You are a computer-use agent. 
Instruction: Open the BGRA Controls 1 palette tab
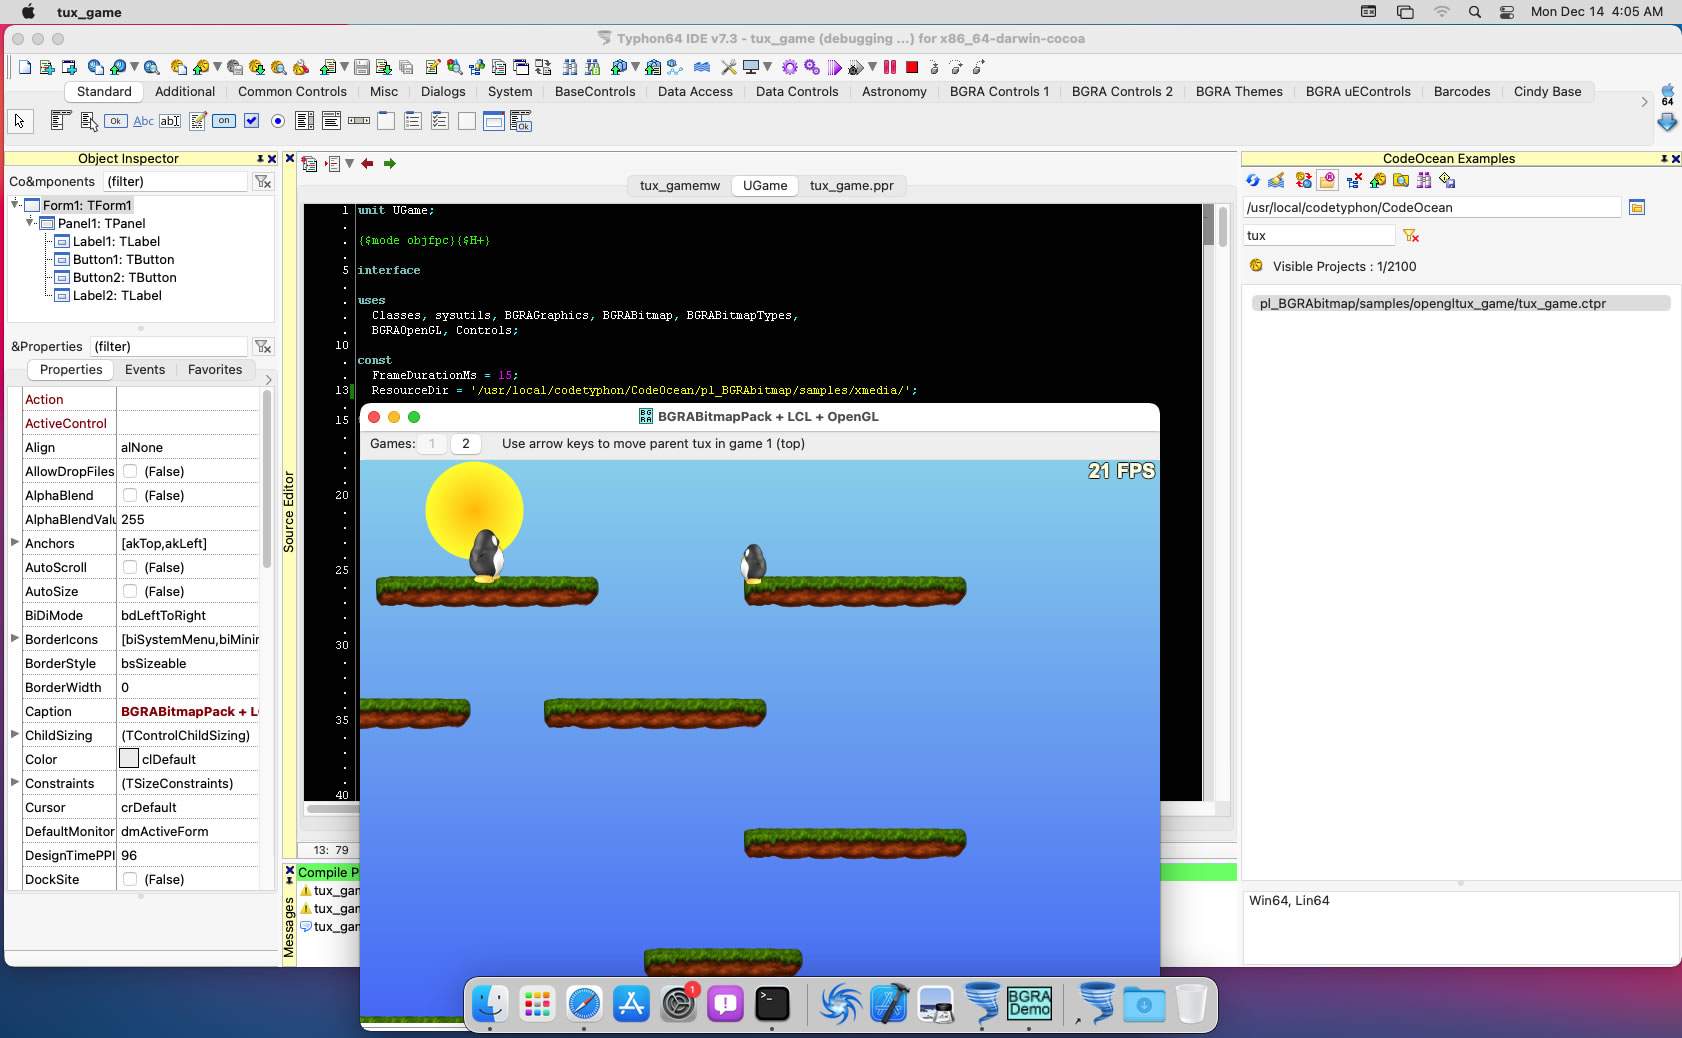point(999,91)
